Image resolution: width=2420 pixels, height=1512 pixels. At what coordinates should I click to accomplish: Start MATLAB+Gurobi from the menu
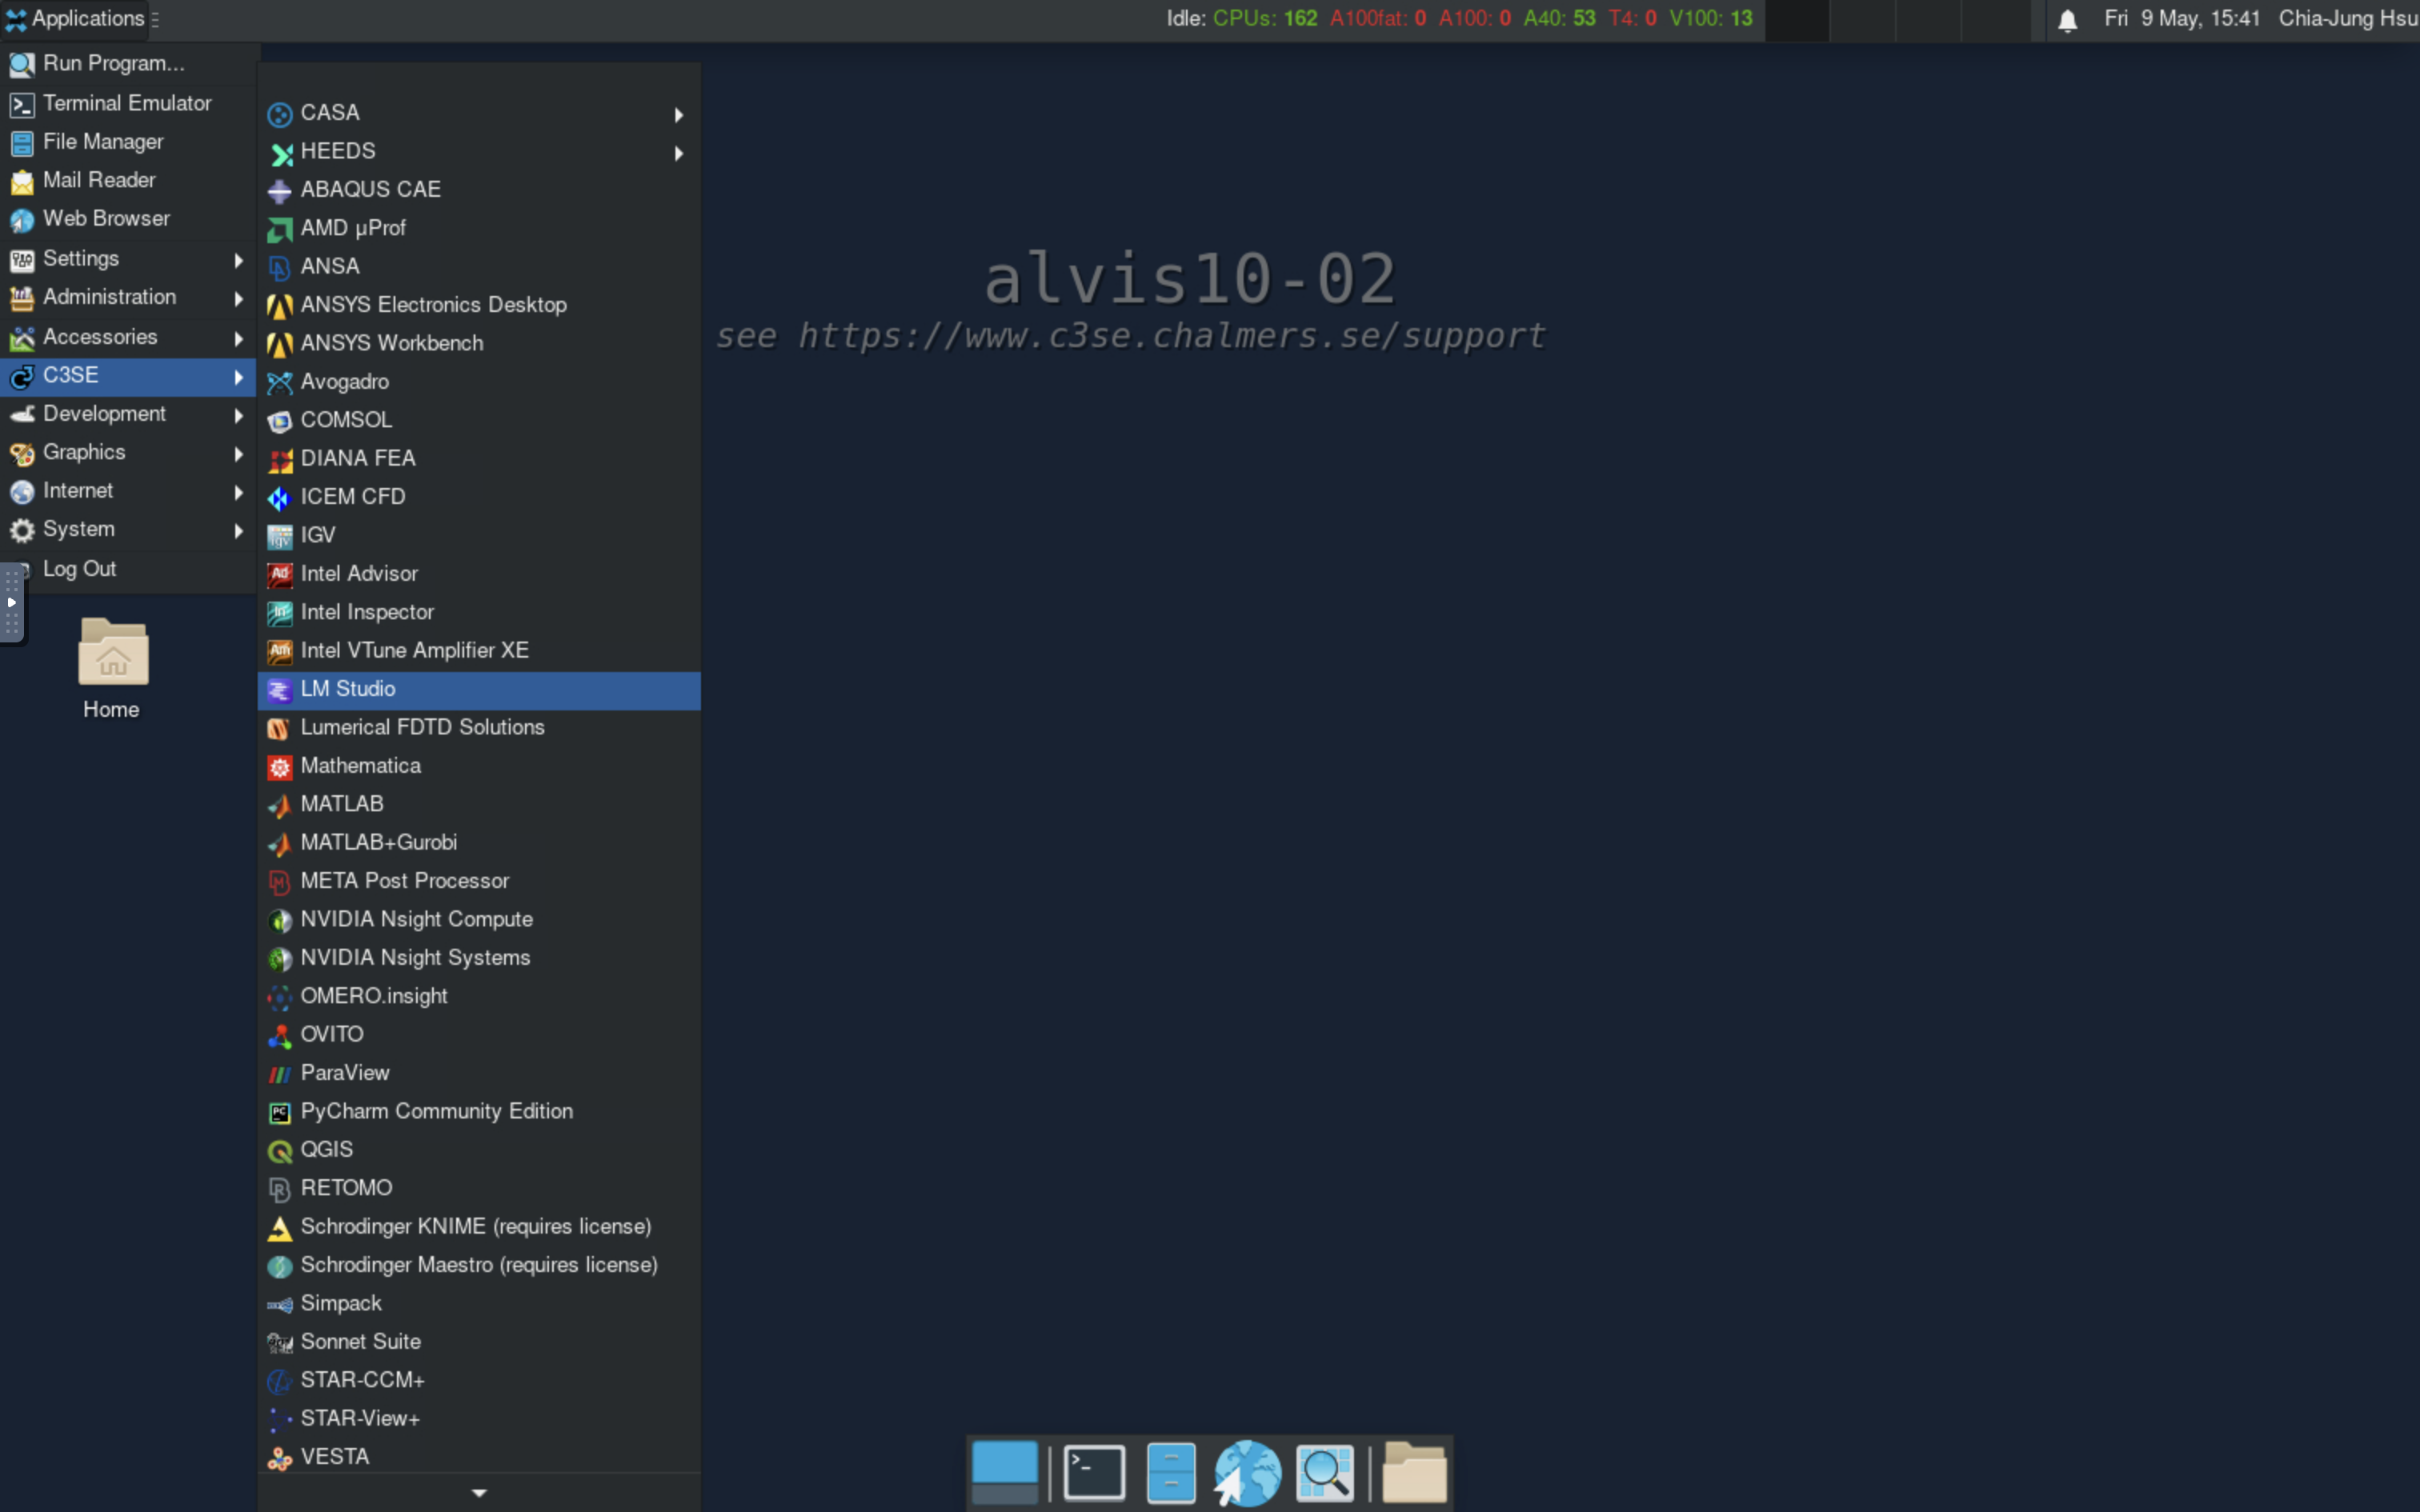point(378,843)
